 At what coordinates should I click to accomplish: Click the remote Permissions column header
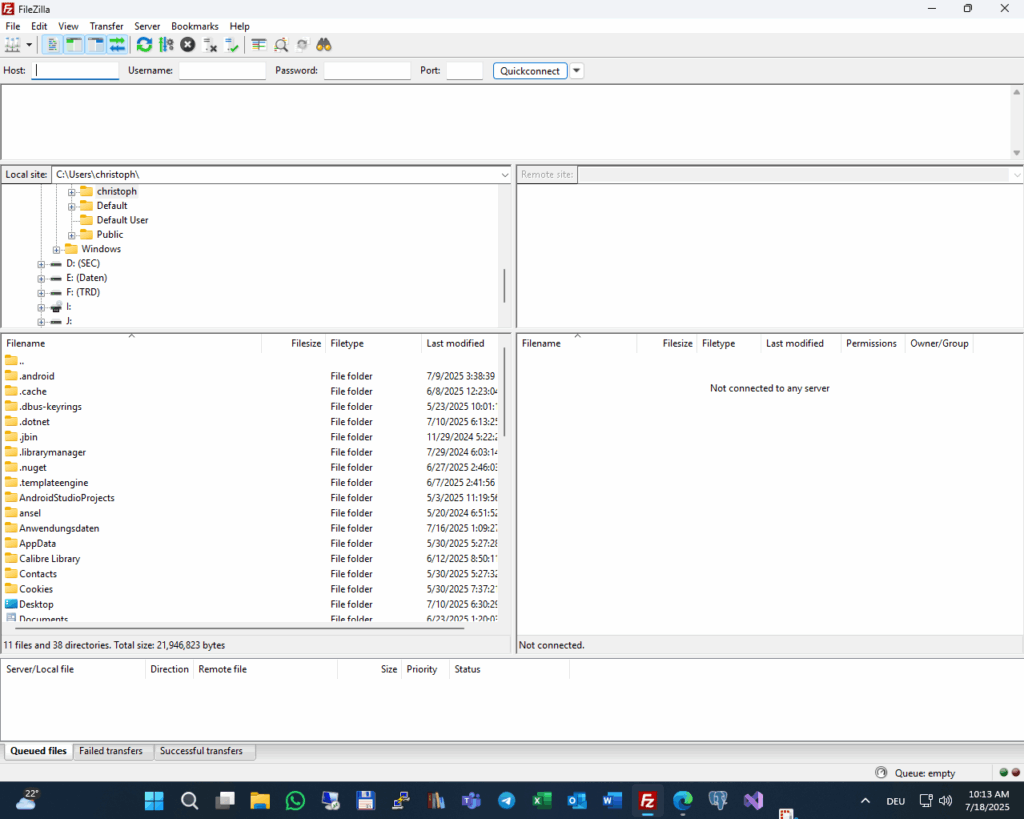point(871,344)
